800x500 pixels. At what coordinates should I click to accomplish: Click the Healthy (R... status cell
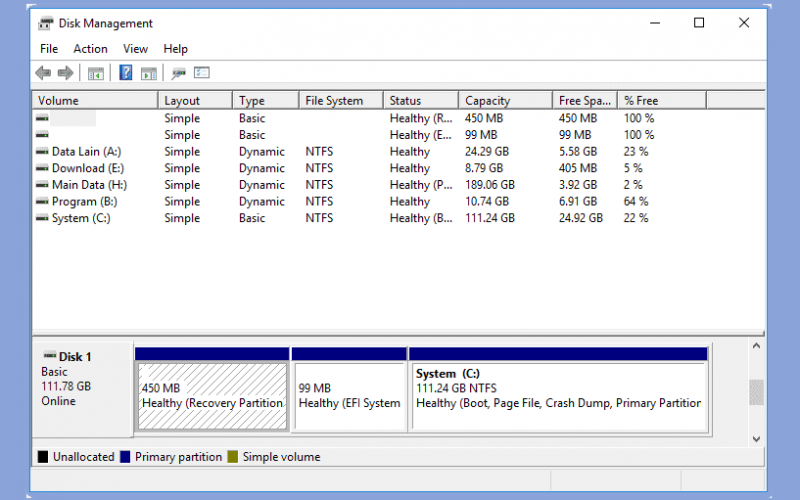pyautogui.click(x=421, y=118)
